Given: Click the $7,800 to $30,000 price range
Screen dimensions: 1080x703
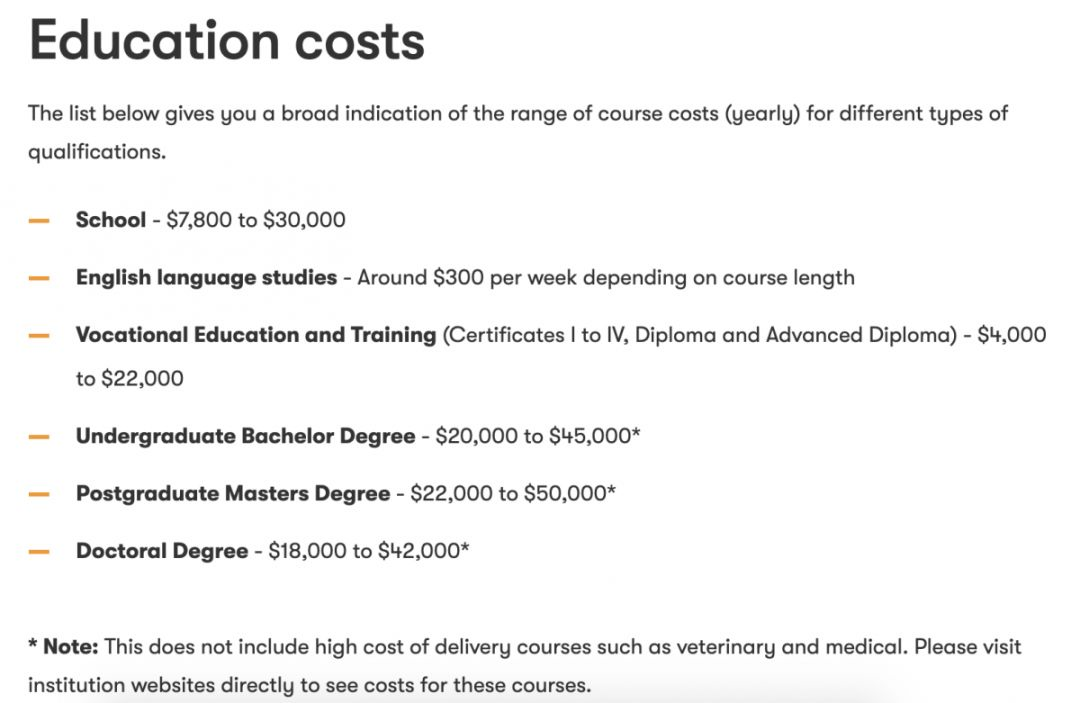Looking at the screenshot, I should (256, 220).
